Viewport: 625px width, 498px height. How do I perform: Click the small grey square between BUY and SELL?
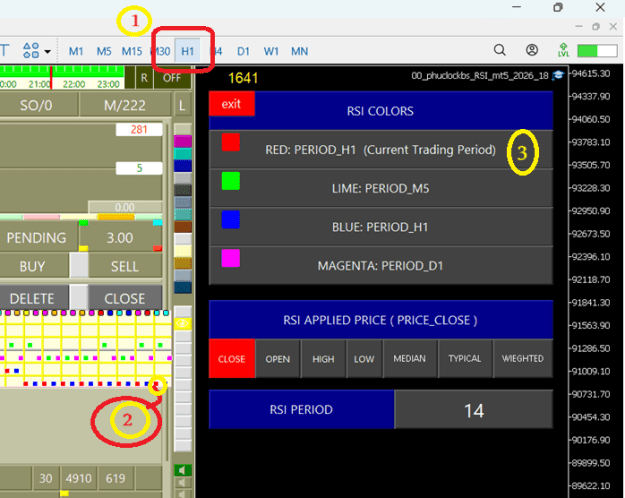tap(79, 265)
